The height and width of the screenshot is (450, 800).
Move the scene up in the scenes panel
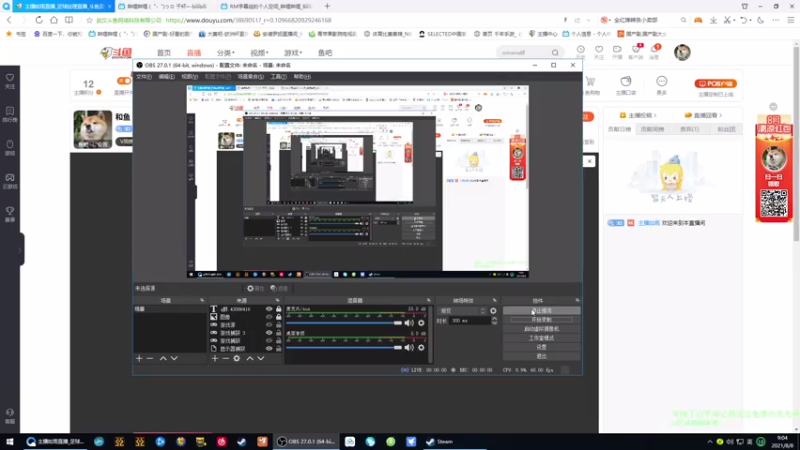tap(163, 359)
